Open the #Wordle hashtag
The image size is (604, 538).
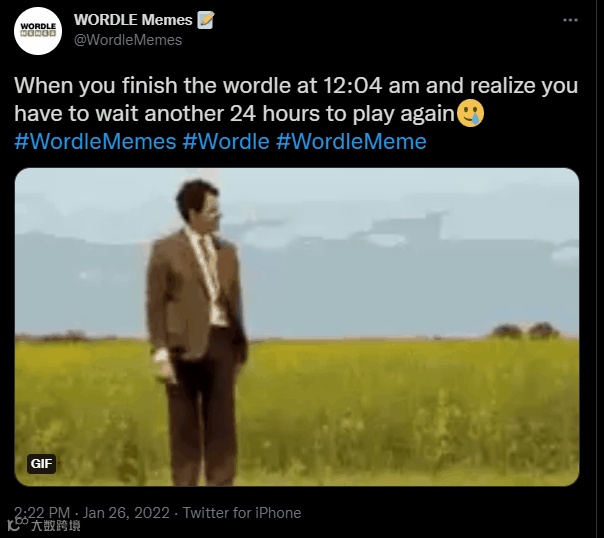click(226, 141)
